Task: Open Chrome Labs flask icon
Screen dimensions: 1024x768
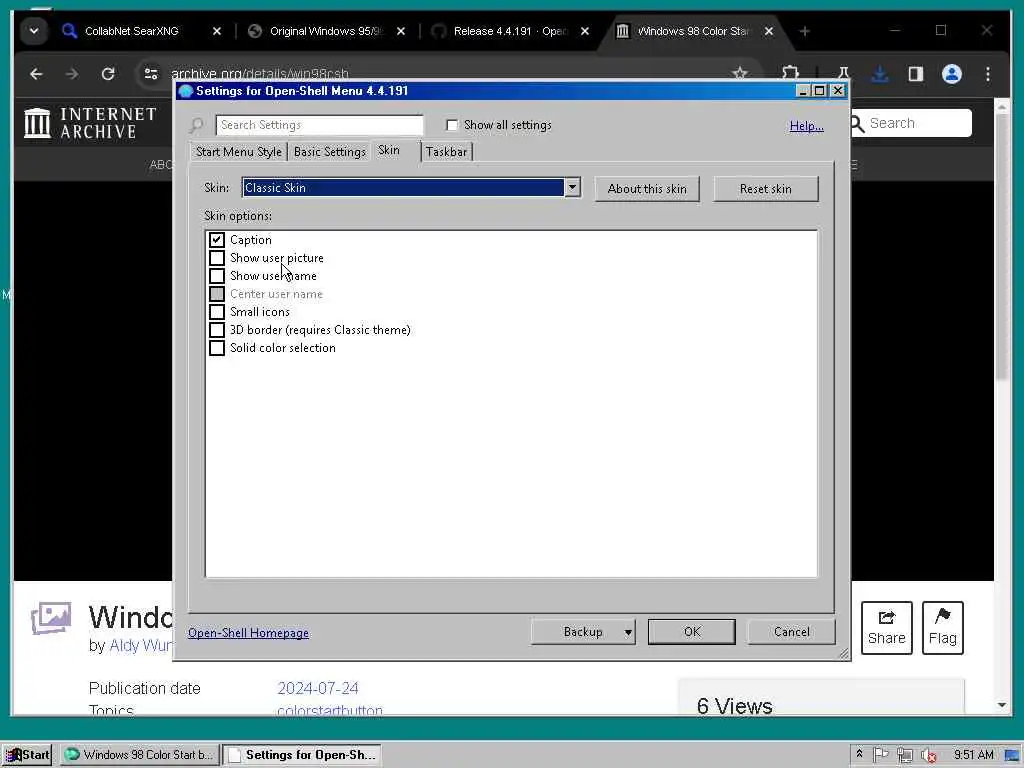Action: point(843,74)
